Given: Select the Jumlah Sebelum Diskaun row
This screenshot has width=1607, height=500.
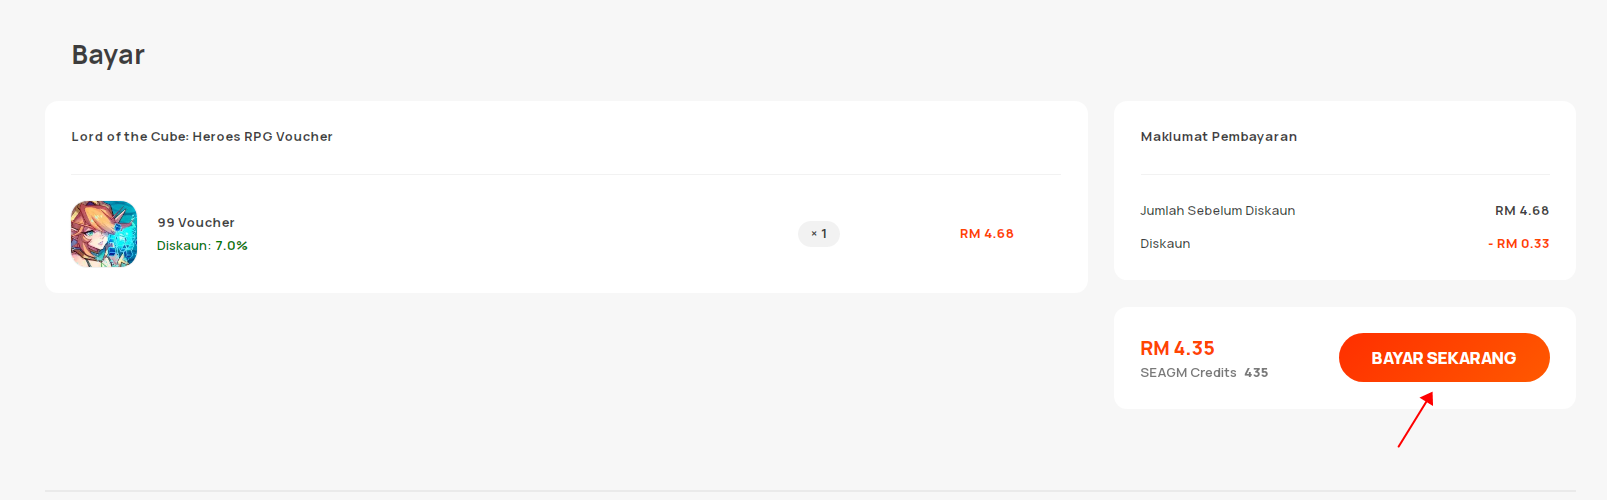Looking at the screenshot, I should click(x=1345, y=211).
